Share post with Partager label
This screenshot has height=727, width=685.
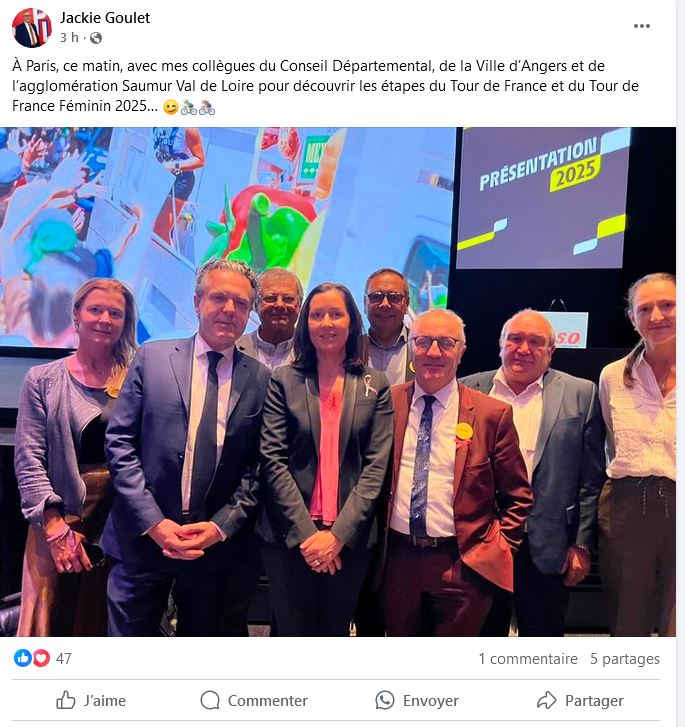(x=594, y=701)
